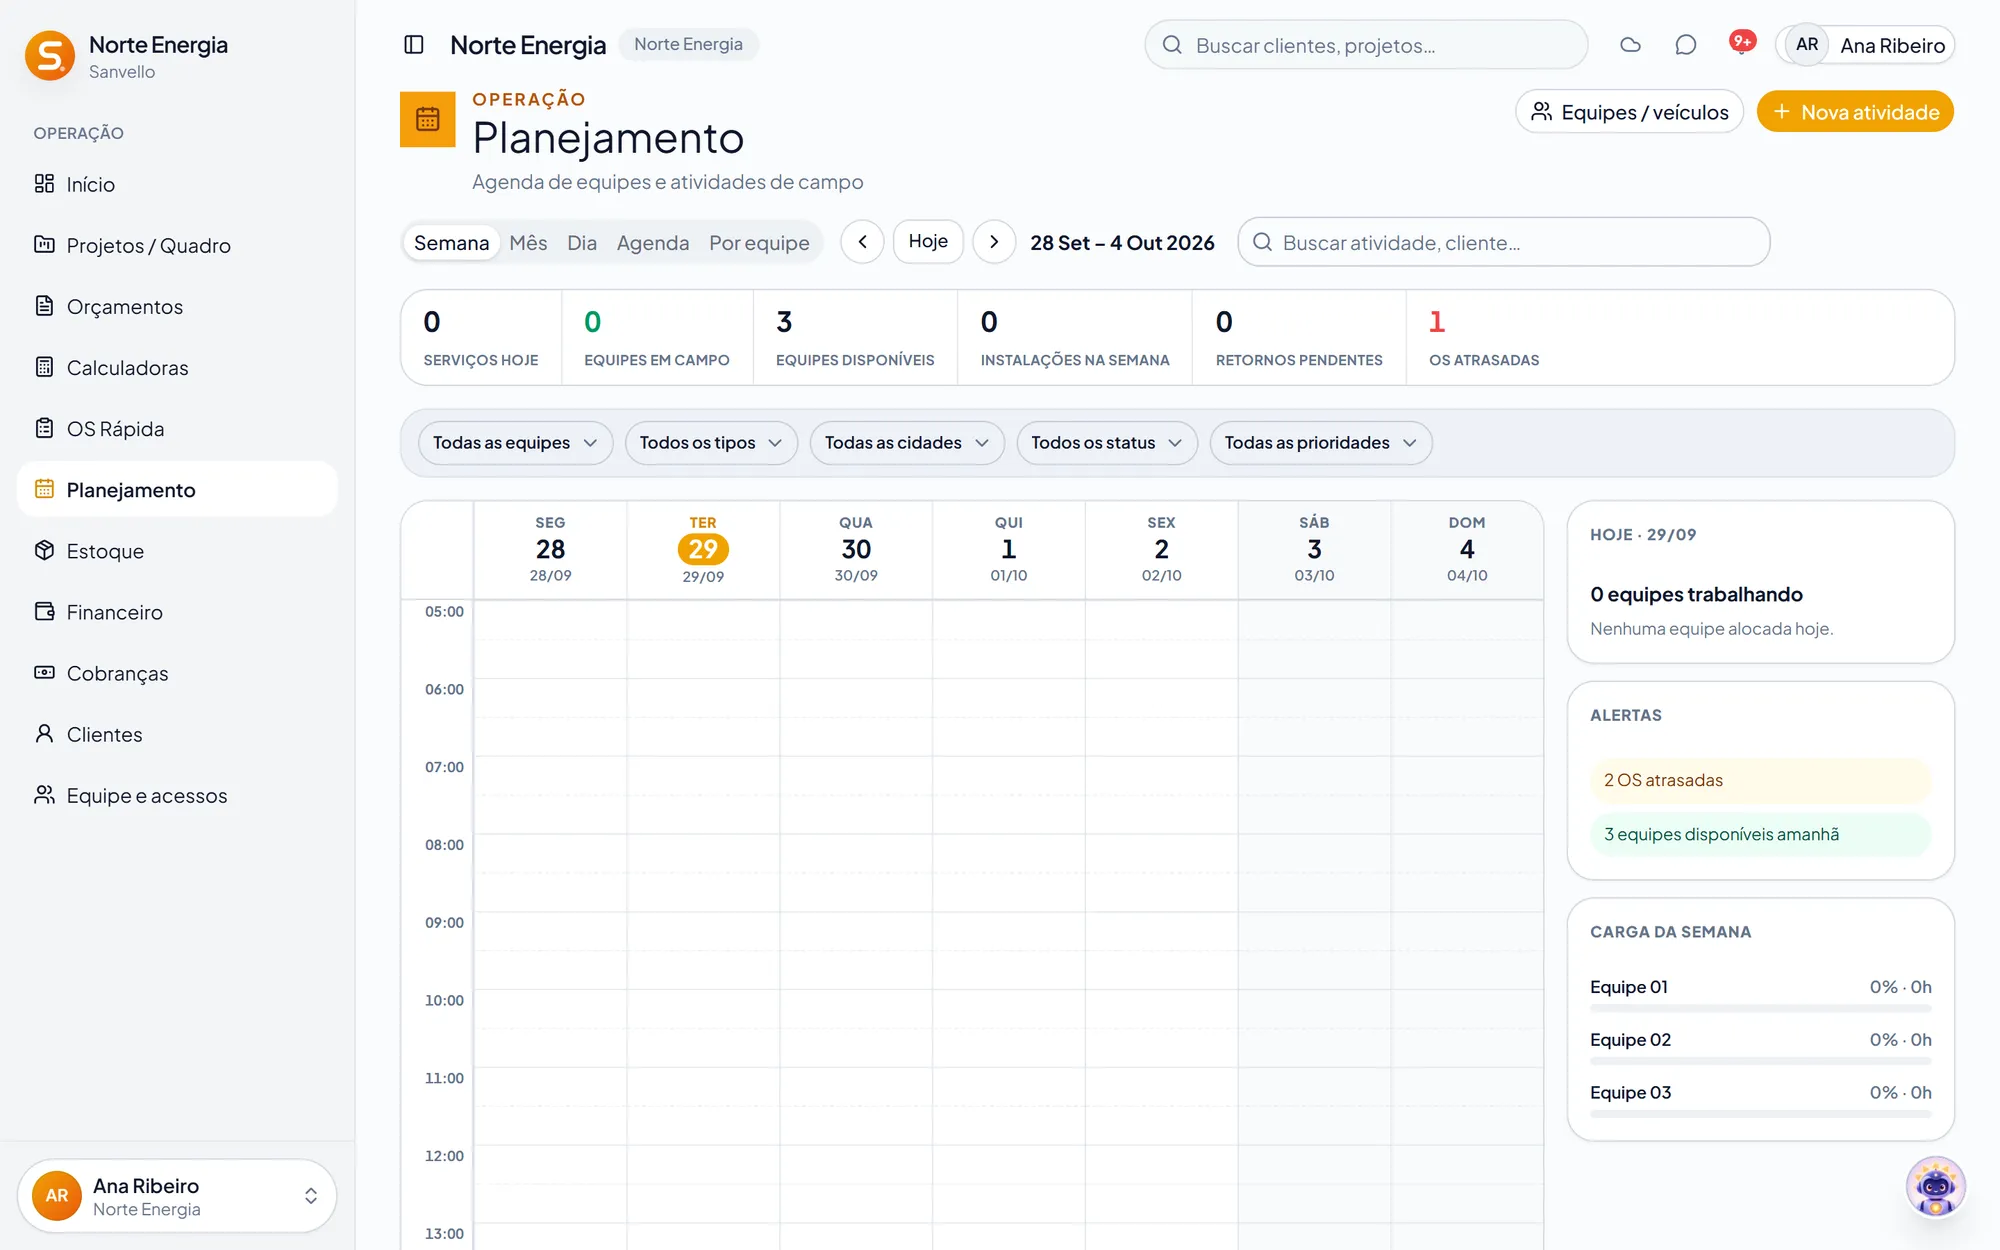The width and height of the screenshot is (2000, 1250).
Task: Switch to the Agenda view tab
Action: pos(653,242)
